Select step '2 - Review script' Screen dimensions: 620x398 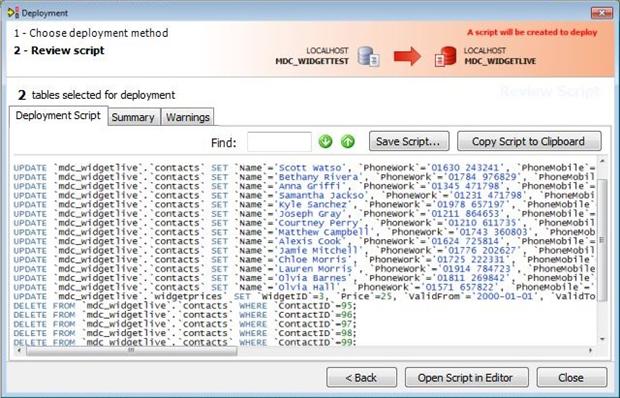59,51
